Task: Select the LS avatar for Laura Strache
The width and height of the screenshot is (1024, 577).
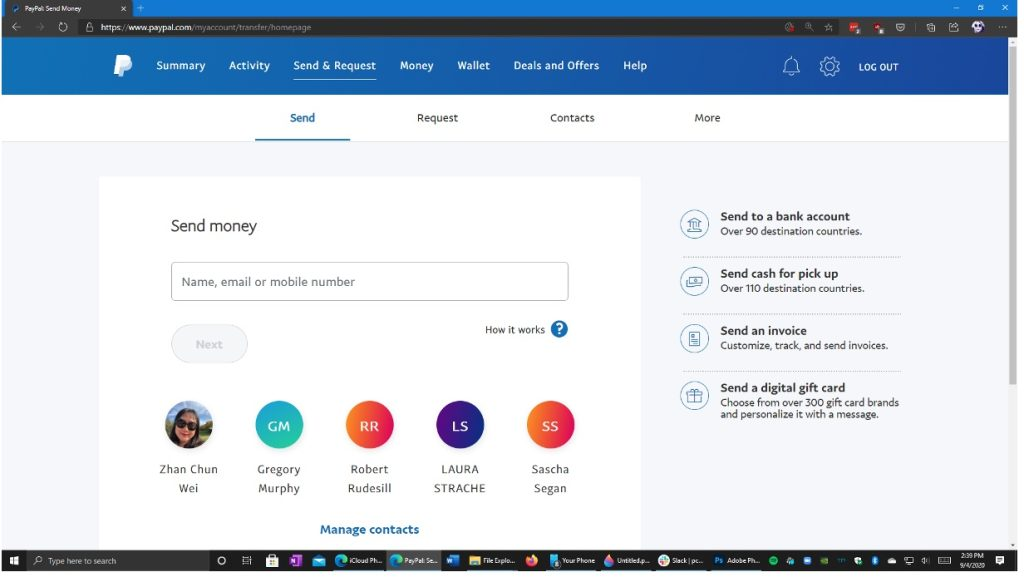Action: 460,425
